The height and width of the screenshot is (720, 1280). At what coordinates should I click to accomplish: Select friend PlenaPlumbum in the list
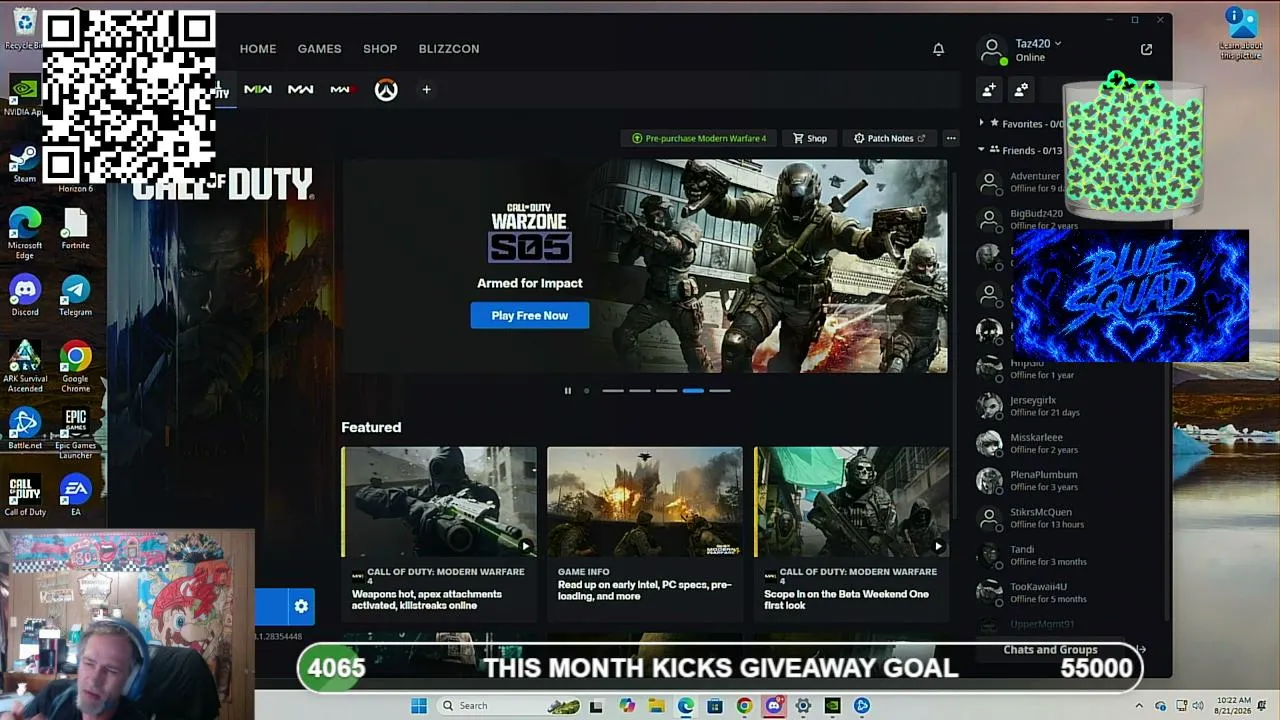(x=1068, y=481)
